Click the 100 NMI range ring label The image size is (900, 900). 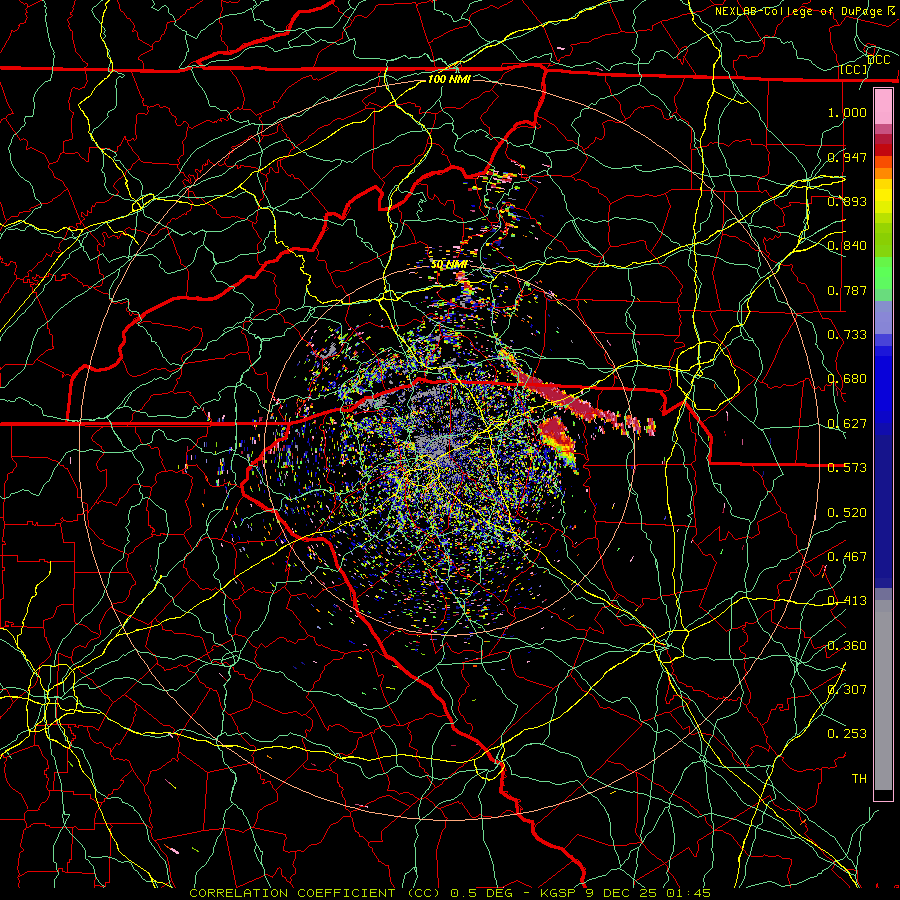tap(449, 79)
